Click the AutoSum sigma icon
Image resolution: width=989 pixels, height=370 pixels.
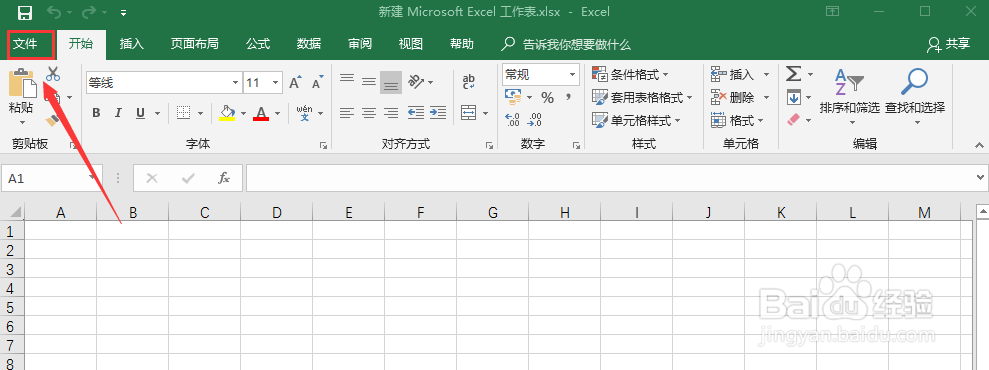[793, 75]
